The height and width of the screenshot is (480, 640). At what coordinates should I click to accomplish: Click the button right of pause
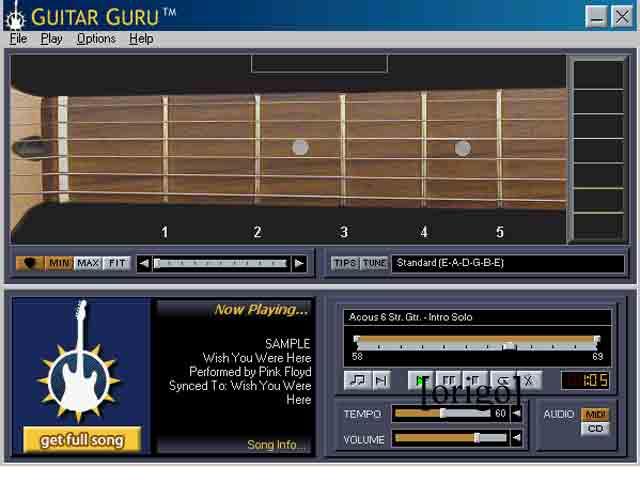coord(474,381)
